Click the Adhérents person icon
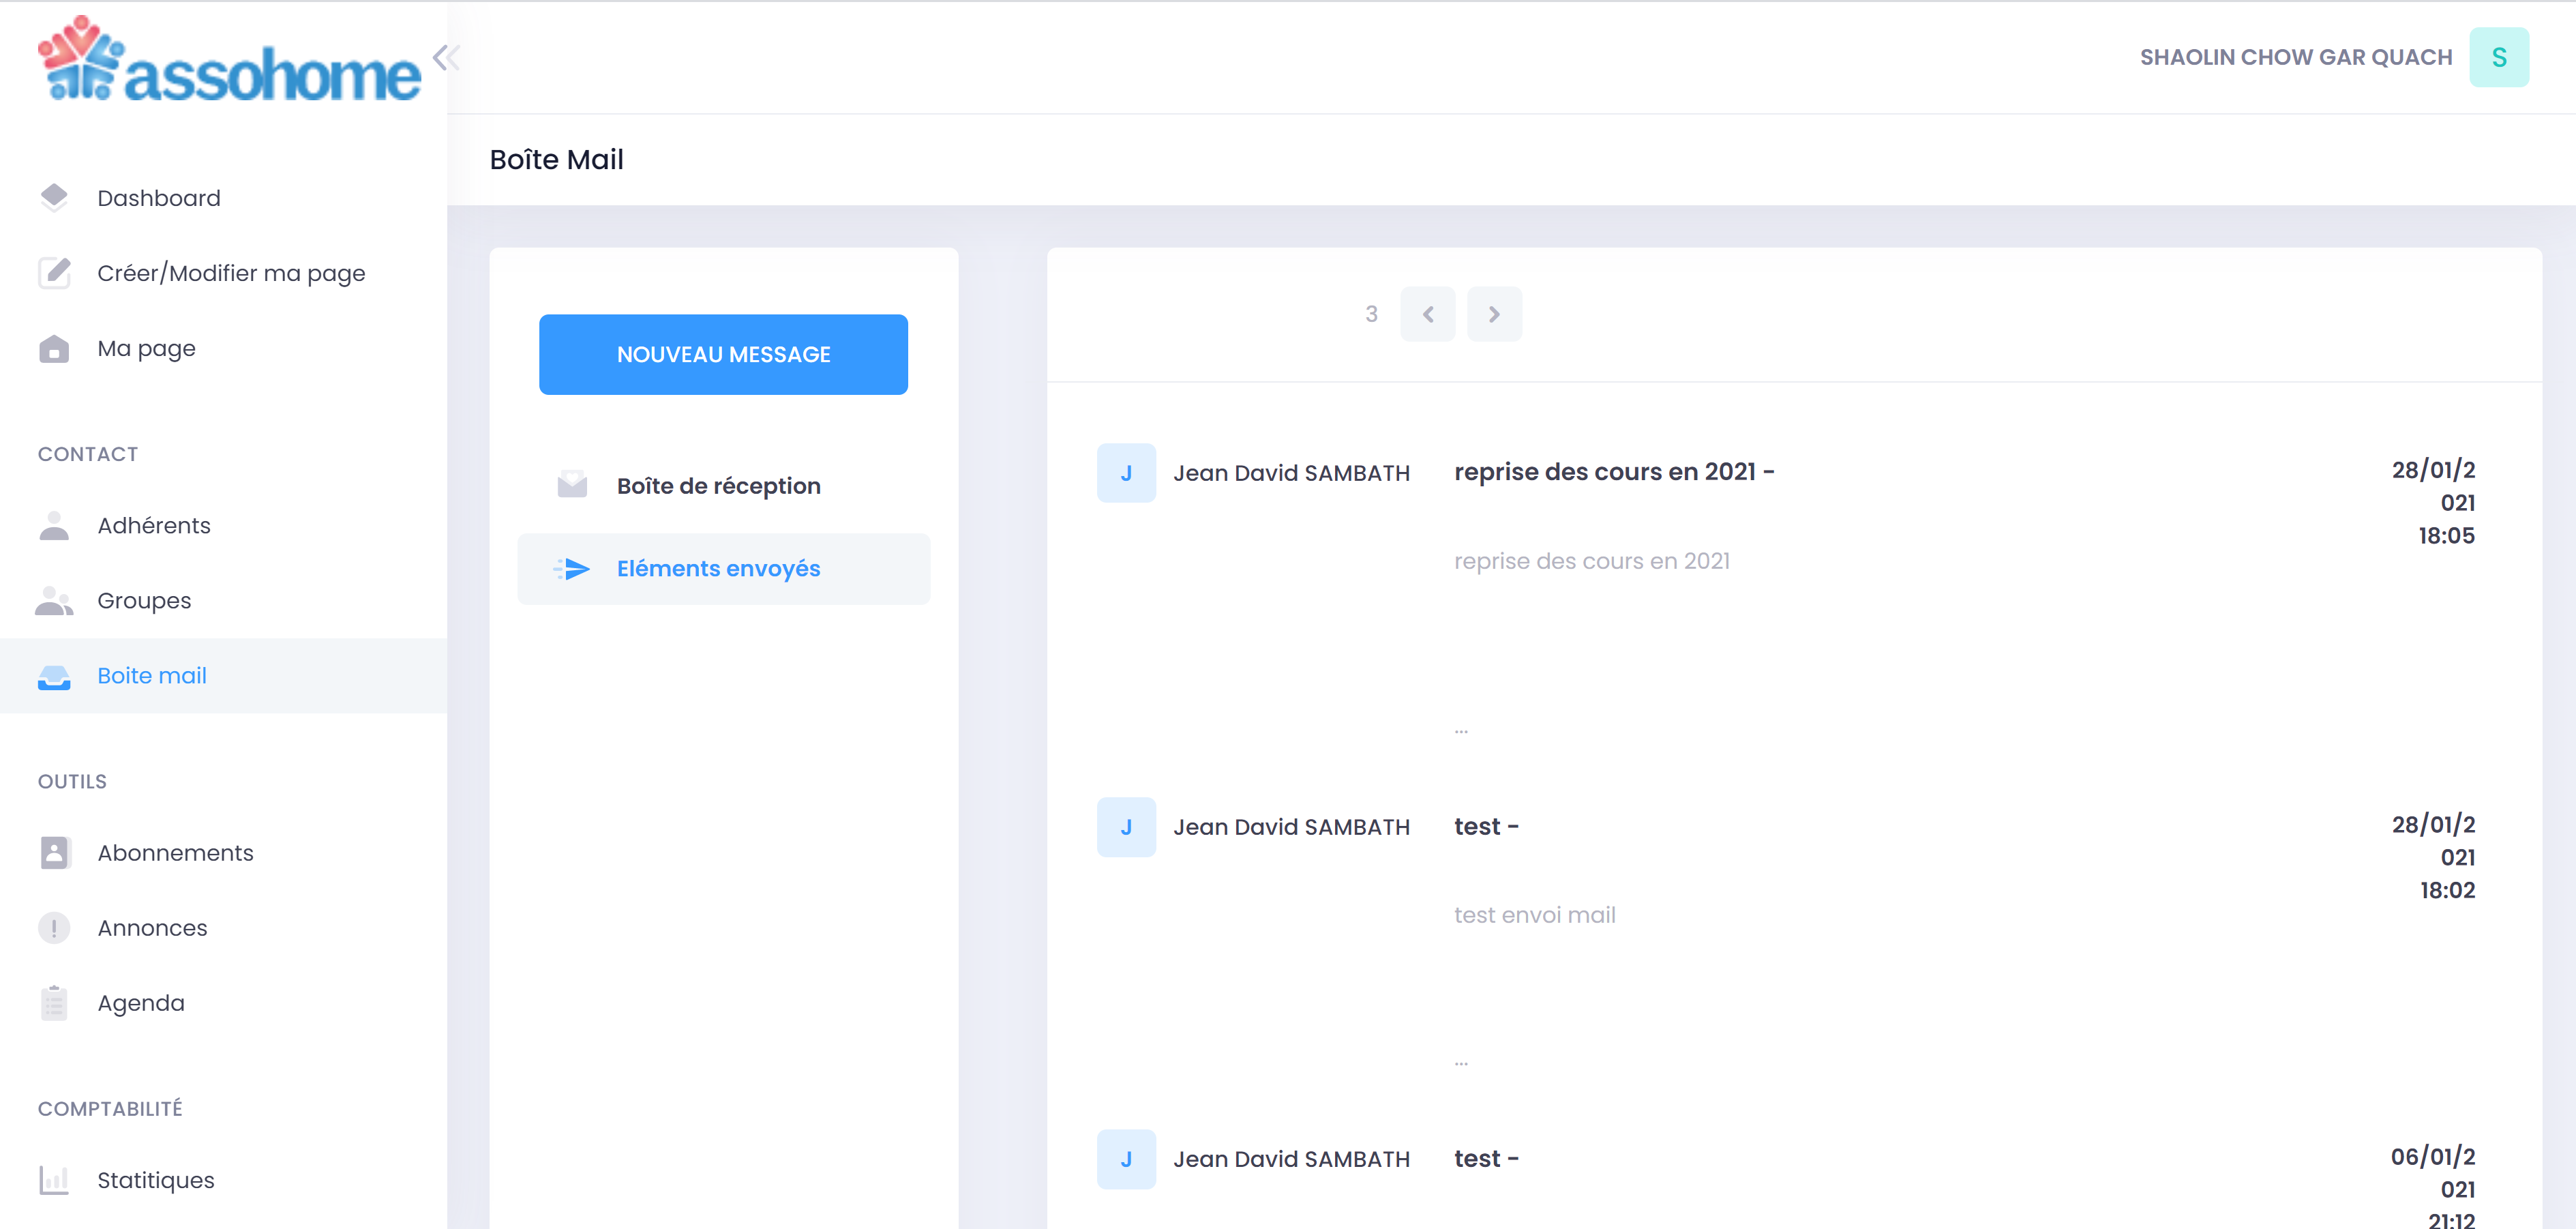The width and height of the screenshot is (2576, 1229). pos(54,525)
